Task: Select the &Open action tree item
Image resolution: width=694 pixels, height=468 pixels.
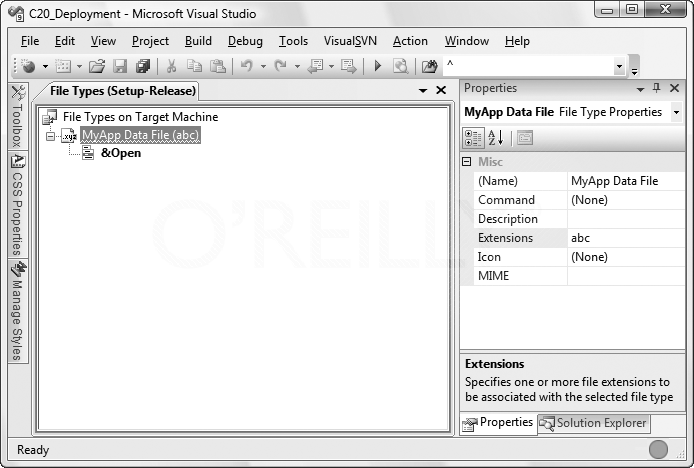Action: point(121,153)
